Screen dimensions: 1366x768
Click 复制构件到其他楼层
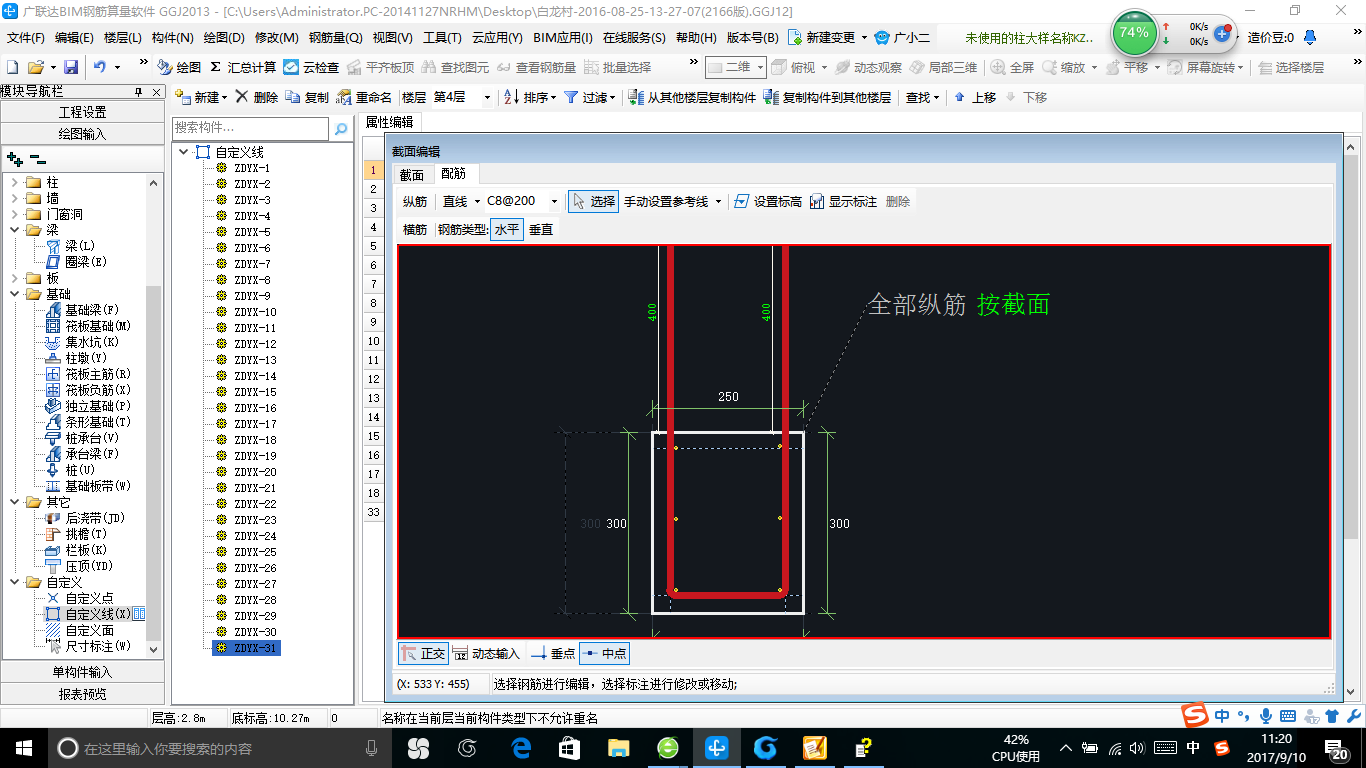click(827, 97)
